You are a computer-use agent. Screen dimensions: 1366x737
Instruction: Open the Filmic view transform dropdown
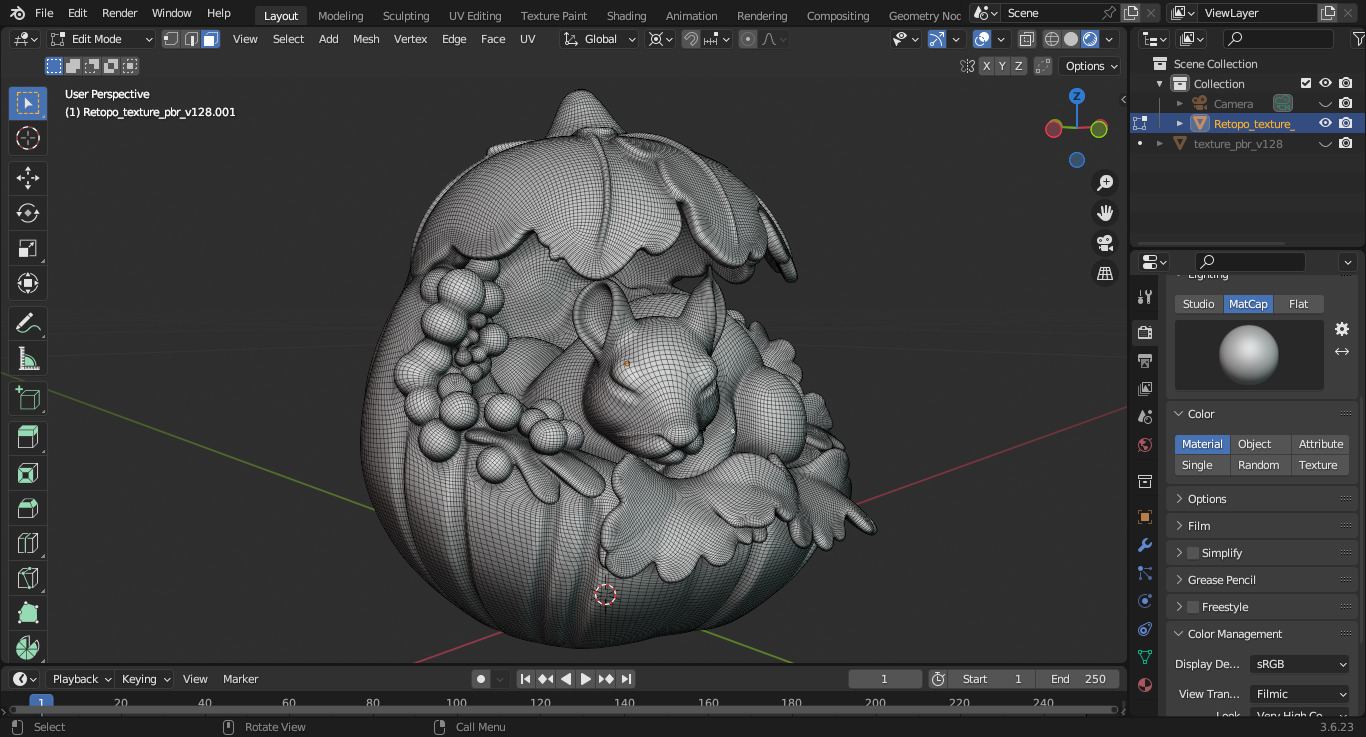(x=1300, y=694)
